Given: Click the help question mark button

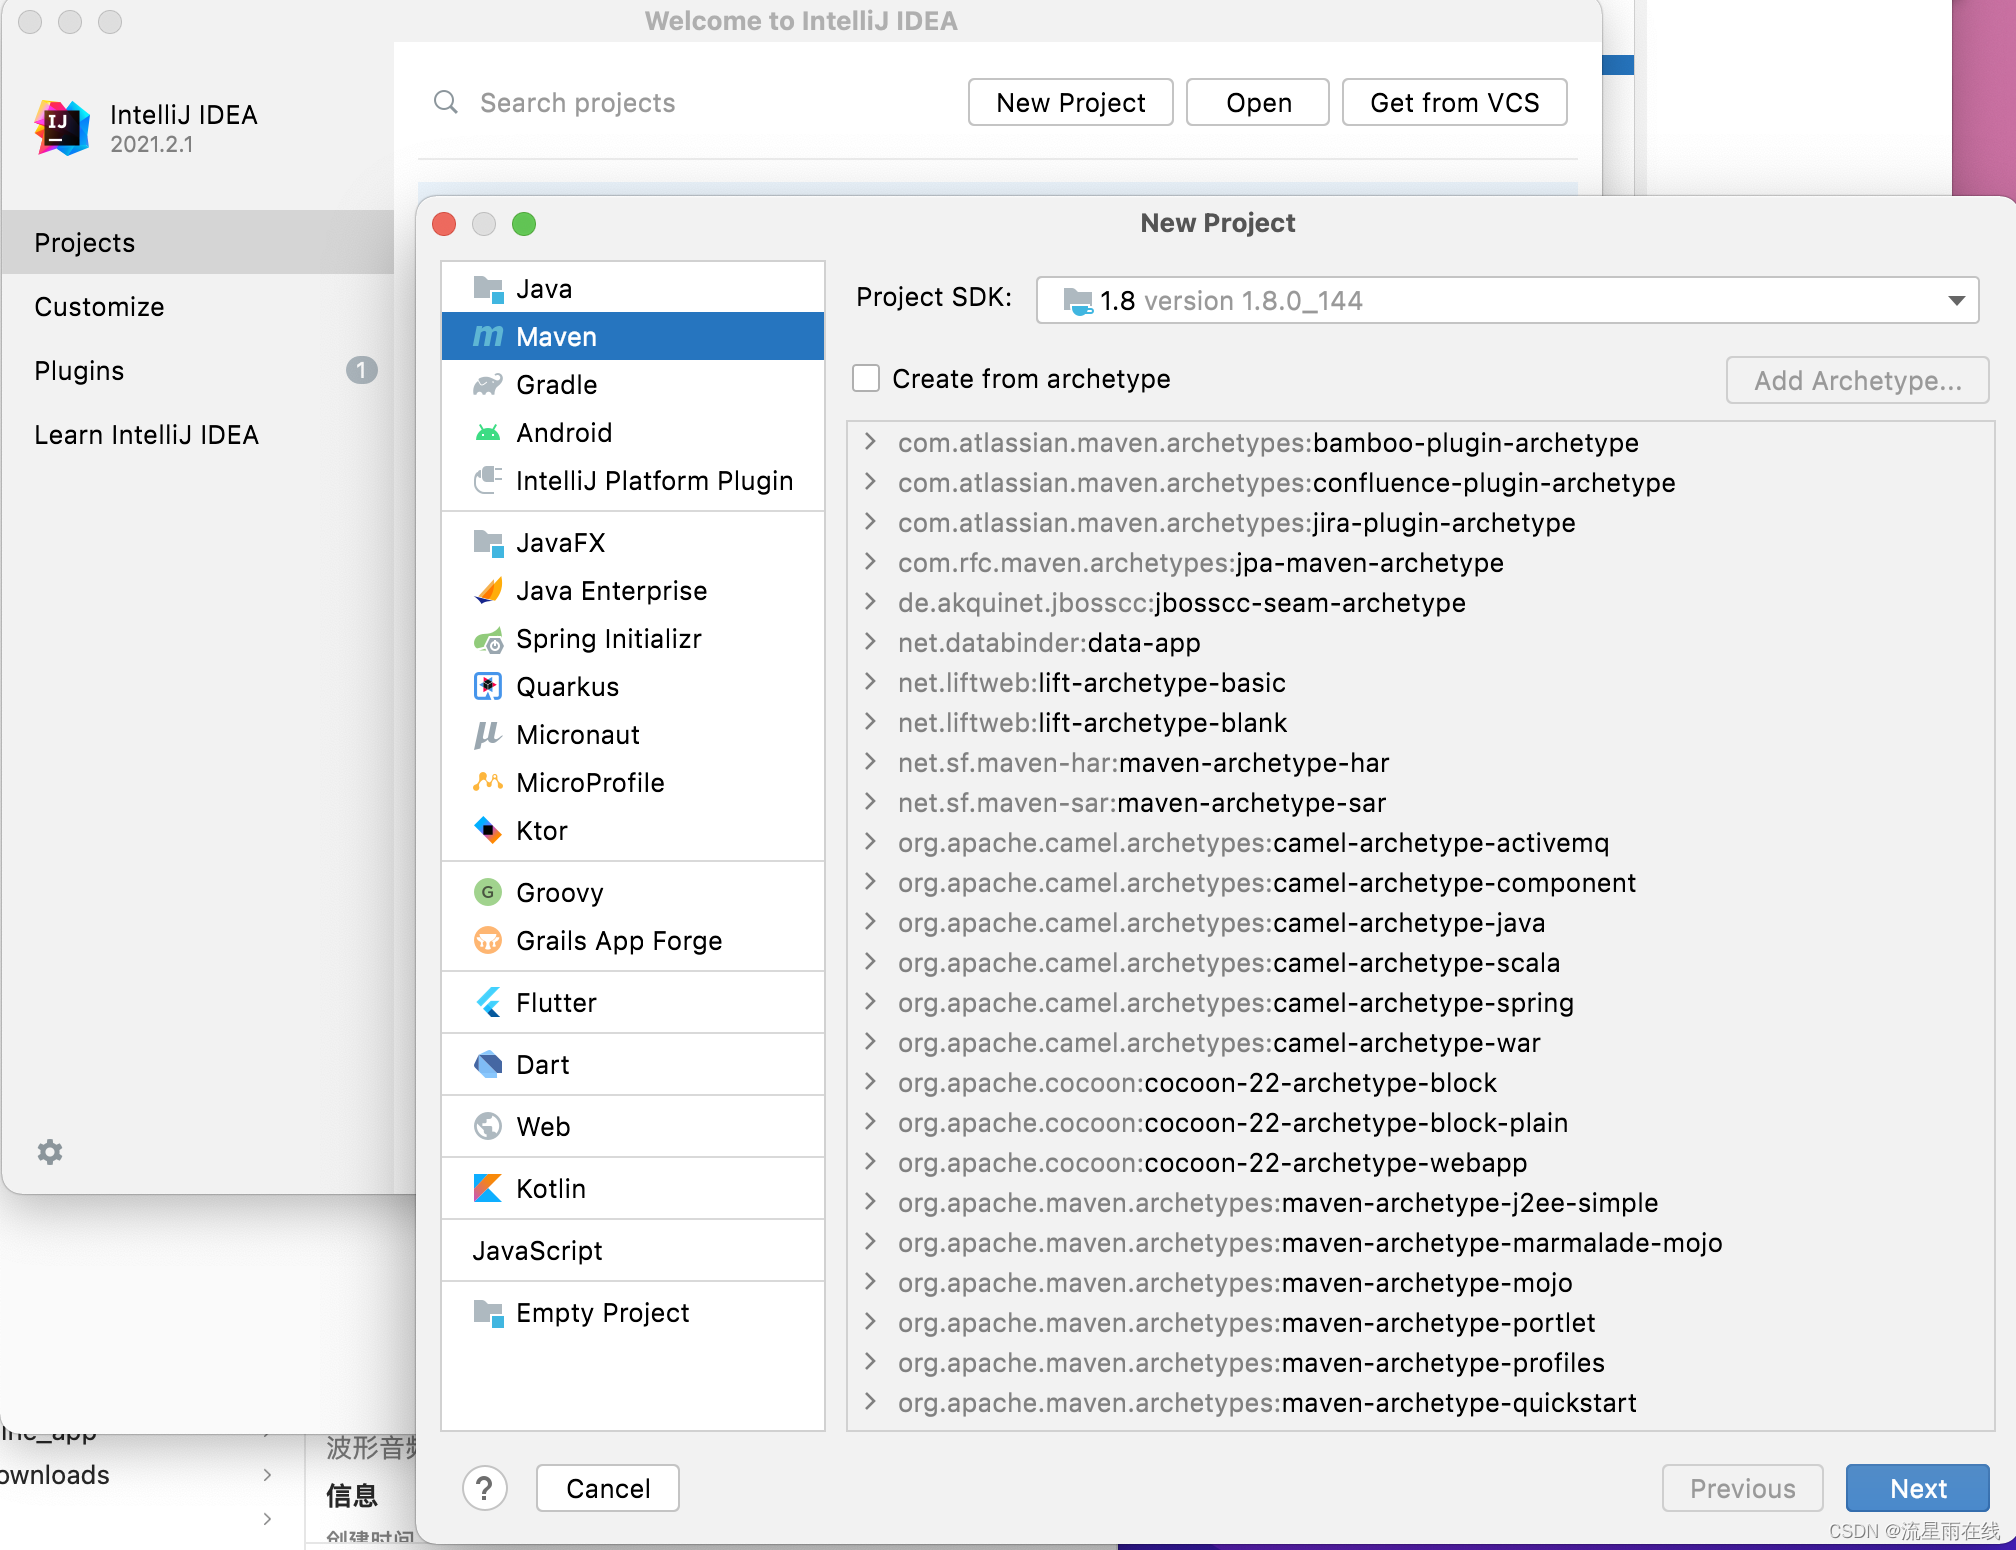Looking at the screenshot, I should (485, 1489).
